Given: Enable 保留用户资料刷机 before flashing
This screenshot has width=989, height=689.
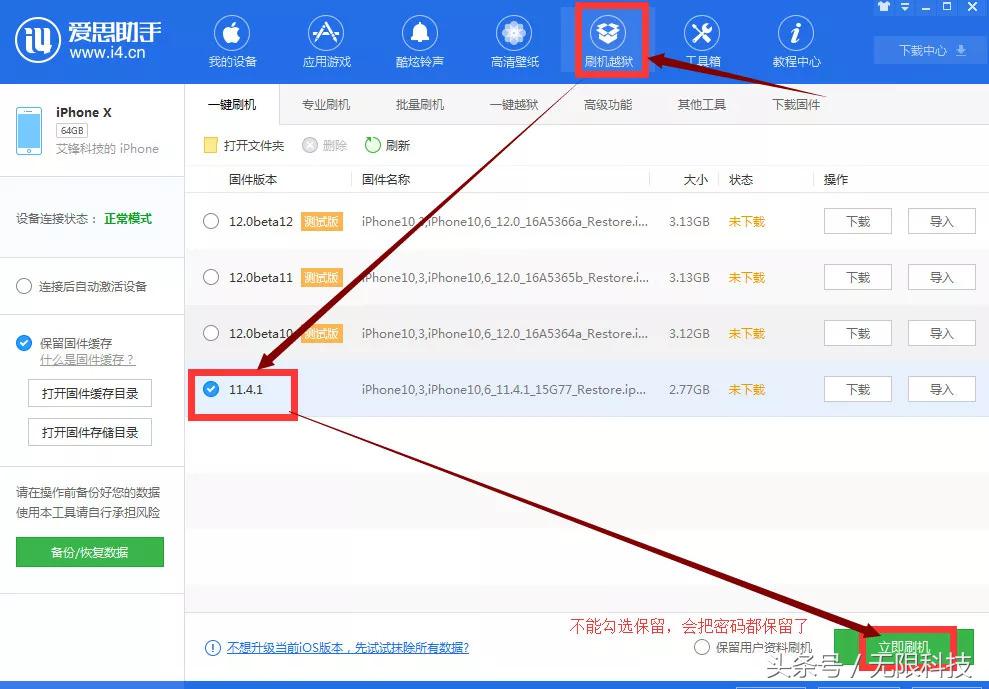Looking at the screenshot, I should coord(703,647).
